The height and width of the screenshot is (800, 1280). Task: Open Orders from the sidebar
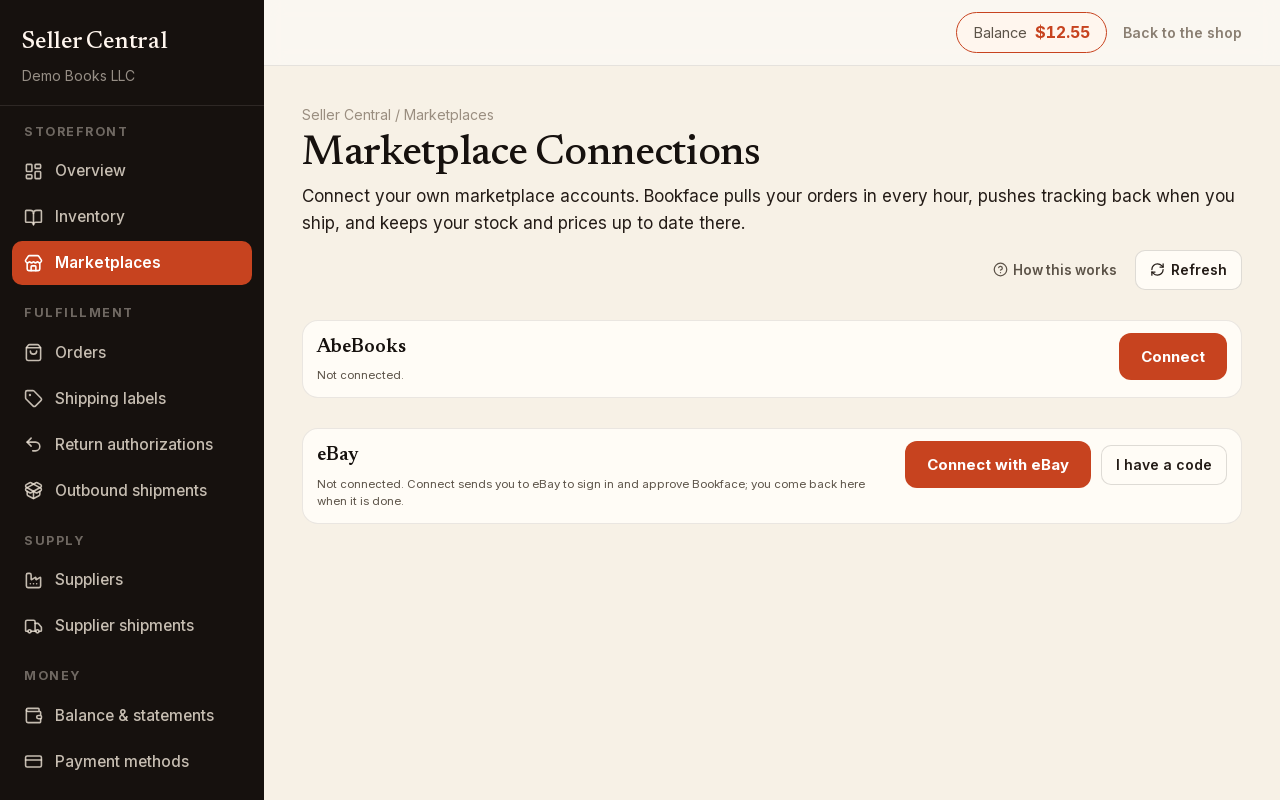[x=132, y=353]
